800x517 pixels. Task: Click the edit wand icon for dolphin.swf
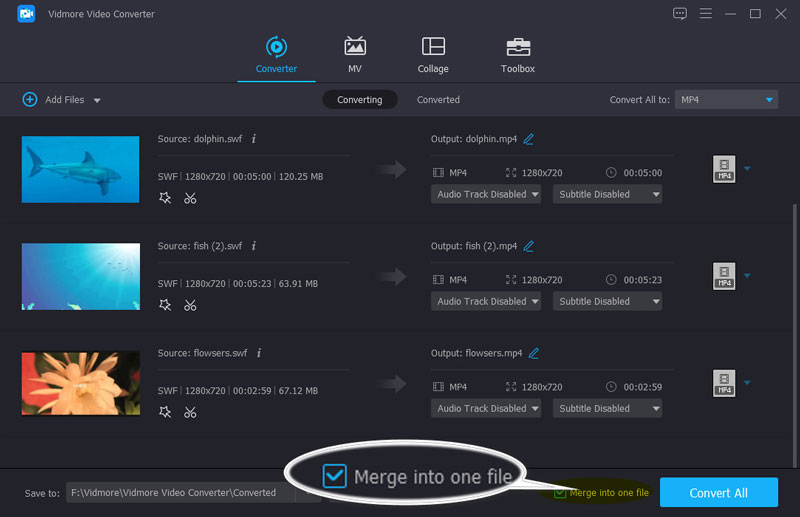(165, 198)
